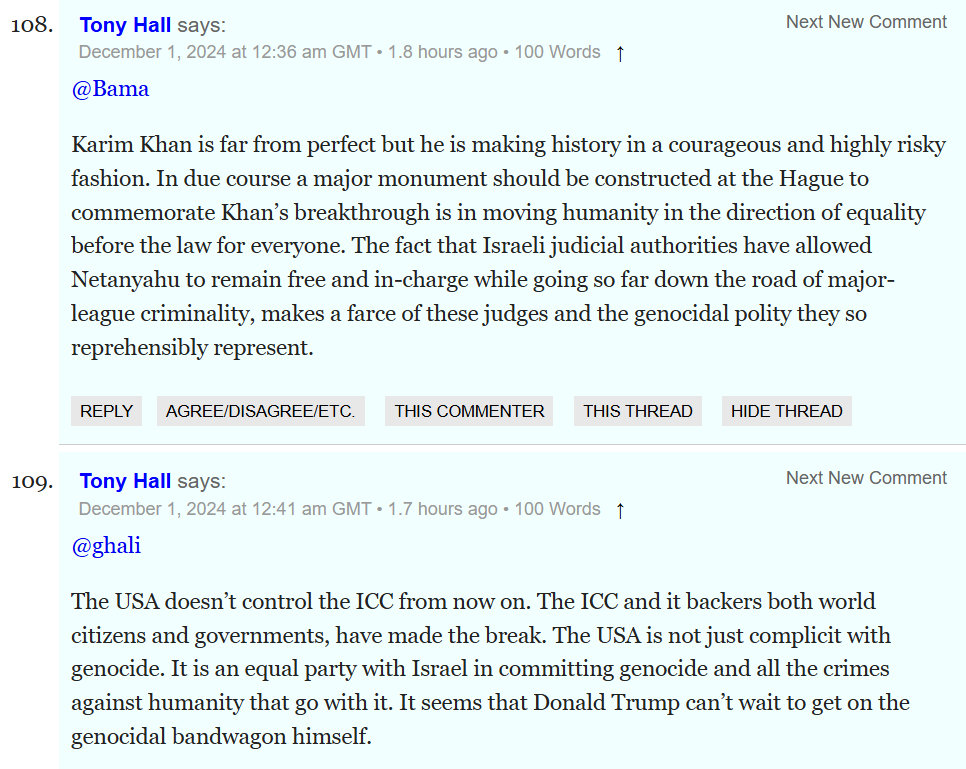Follow the @Bama mention link
Screen dimensions: 966x769
[110, 89]
